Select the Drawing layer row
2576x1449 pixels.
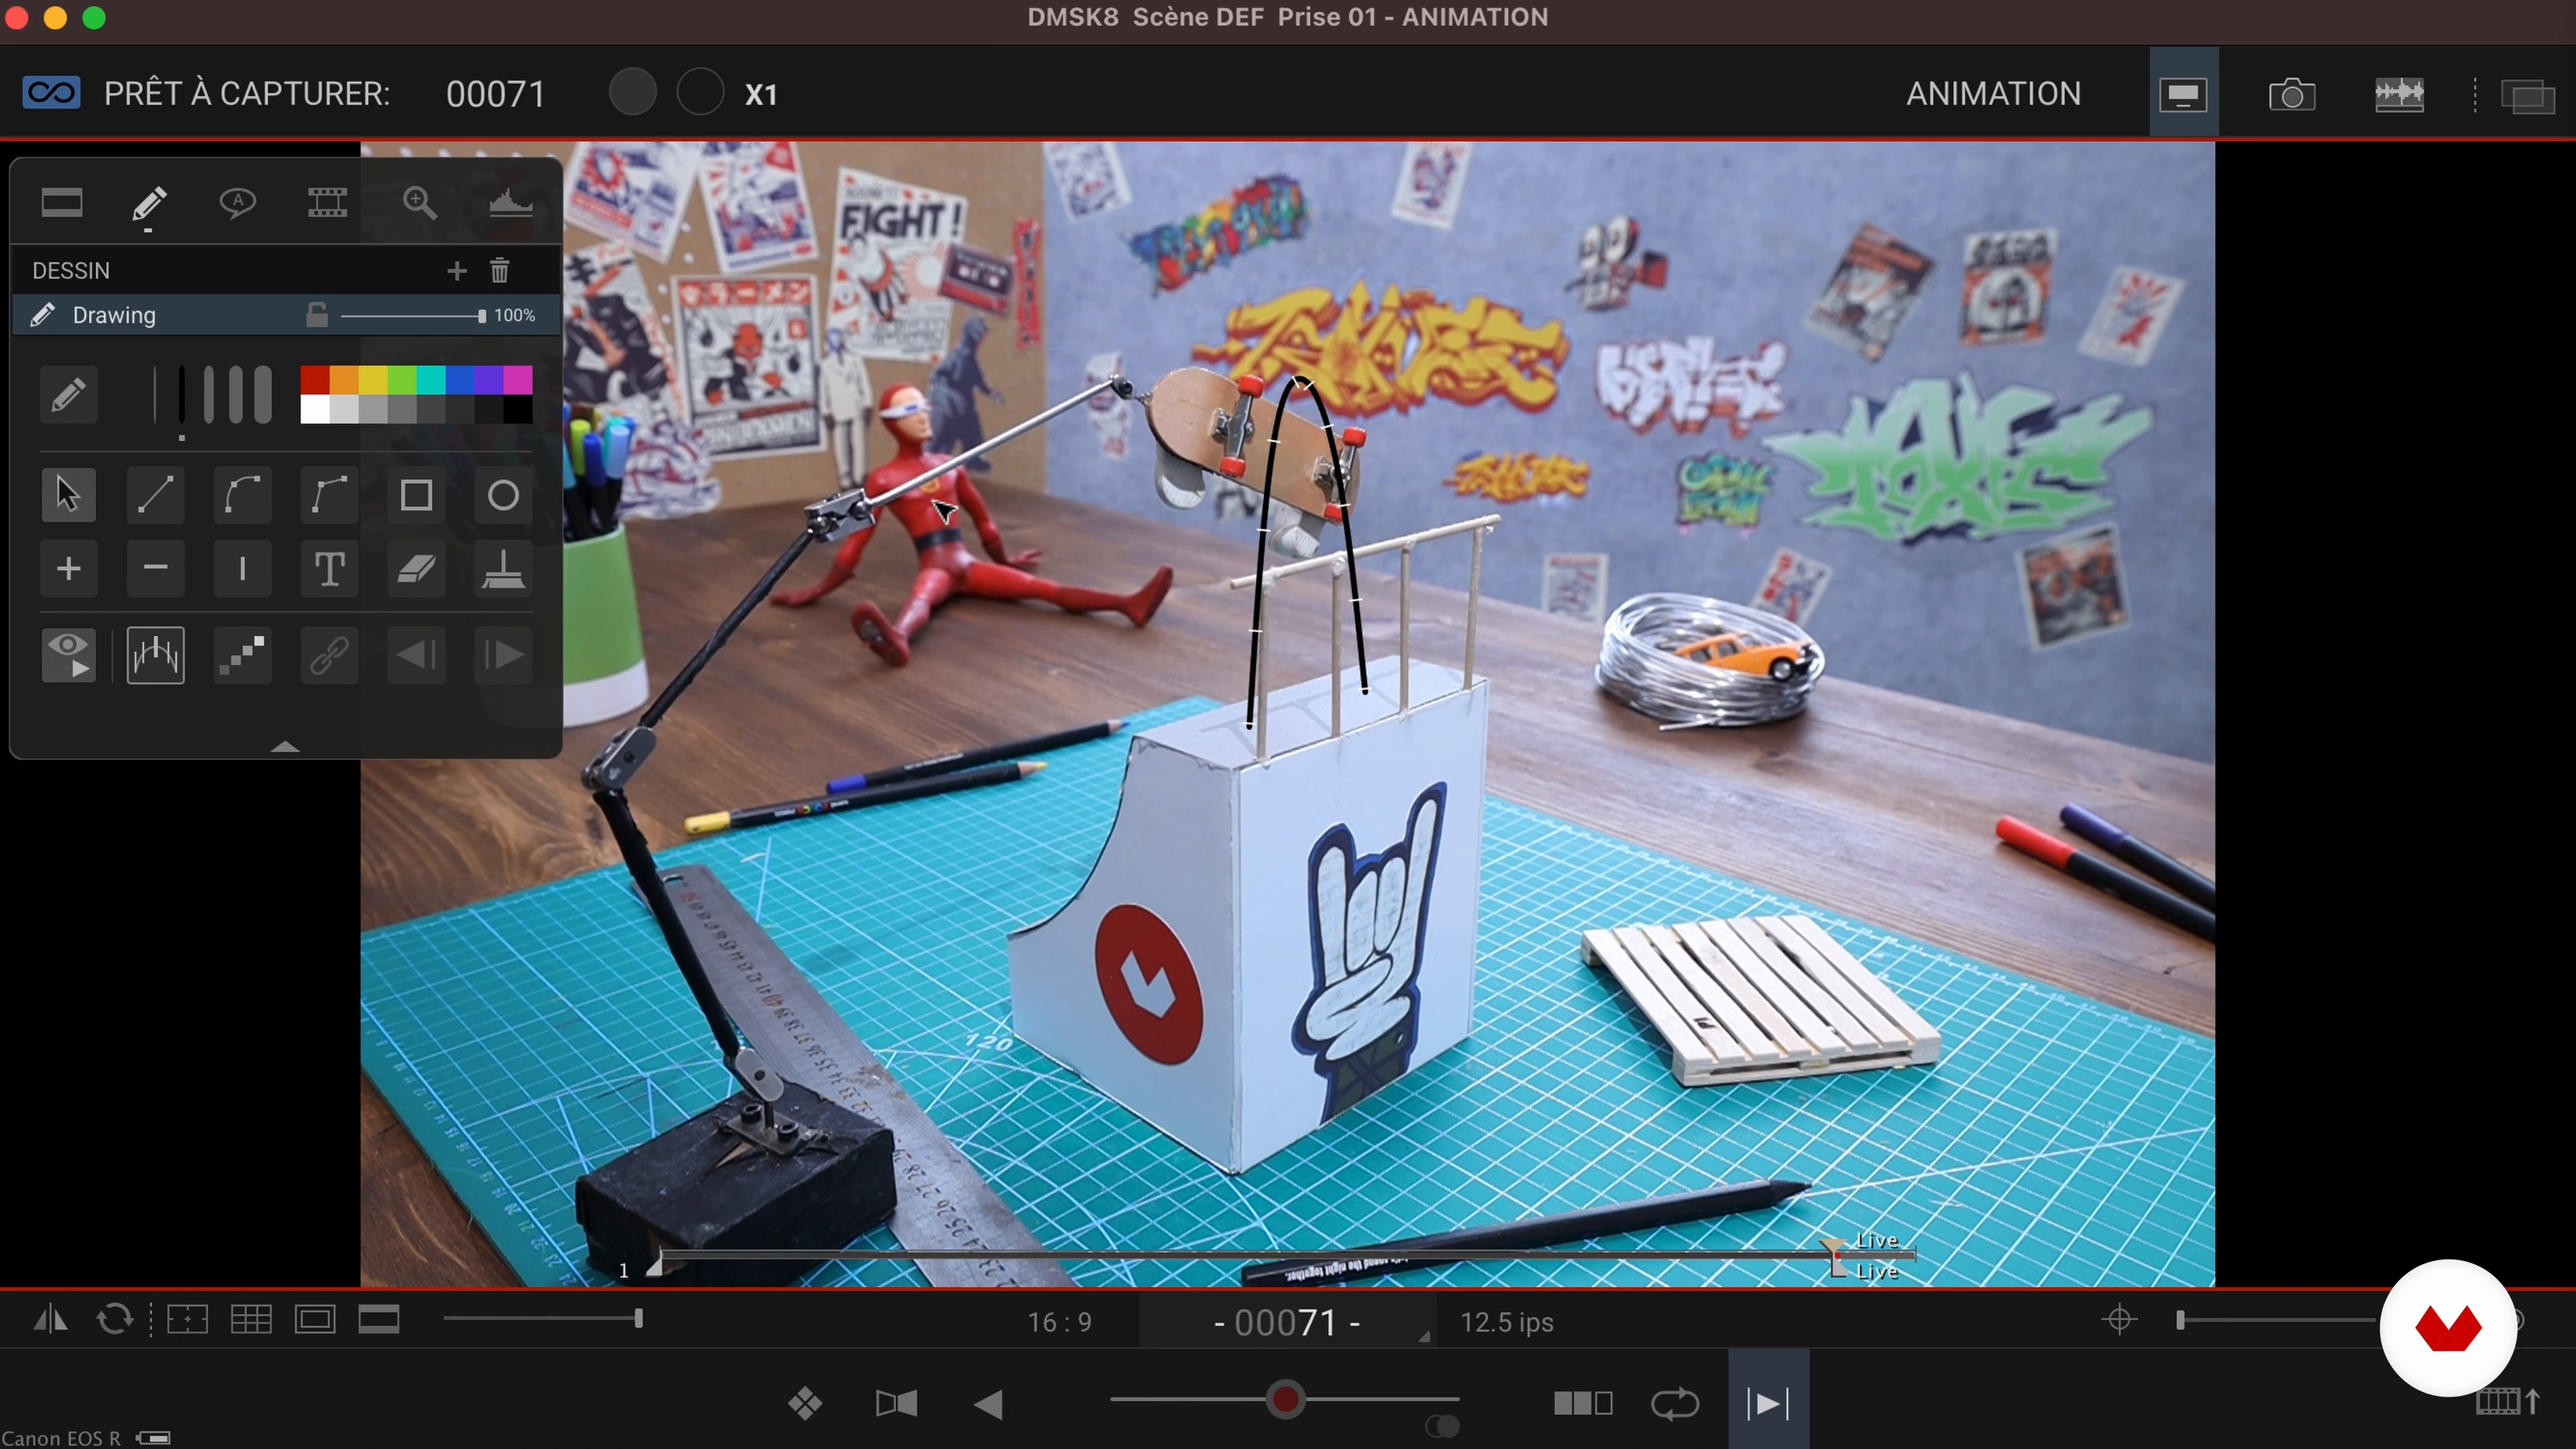pyautogui.click(x=286, y=315)
